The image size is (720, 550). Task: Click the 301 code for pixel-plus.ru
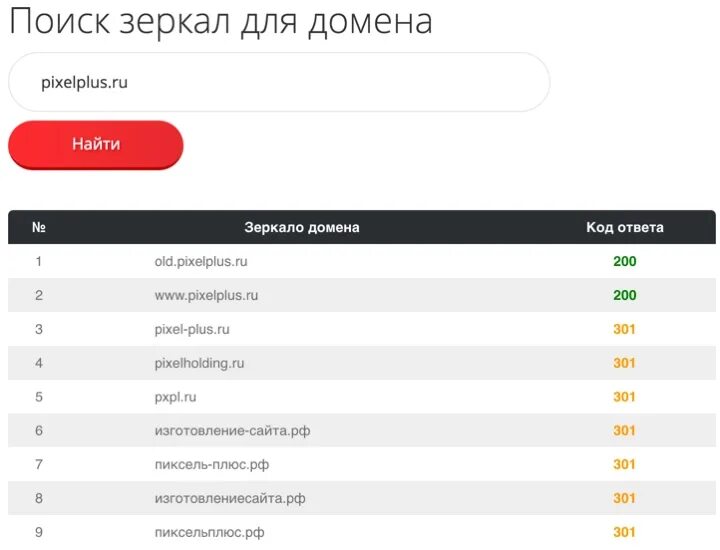pos(624,329)
